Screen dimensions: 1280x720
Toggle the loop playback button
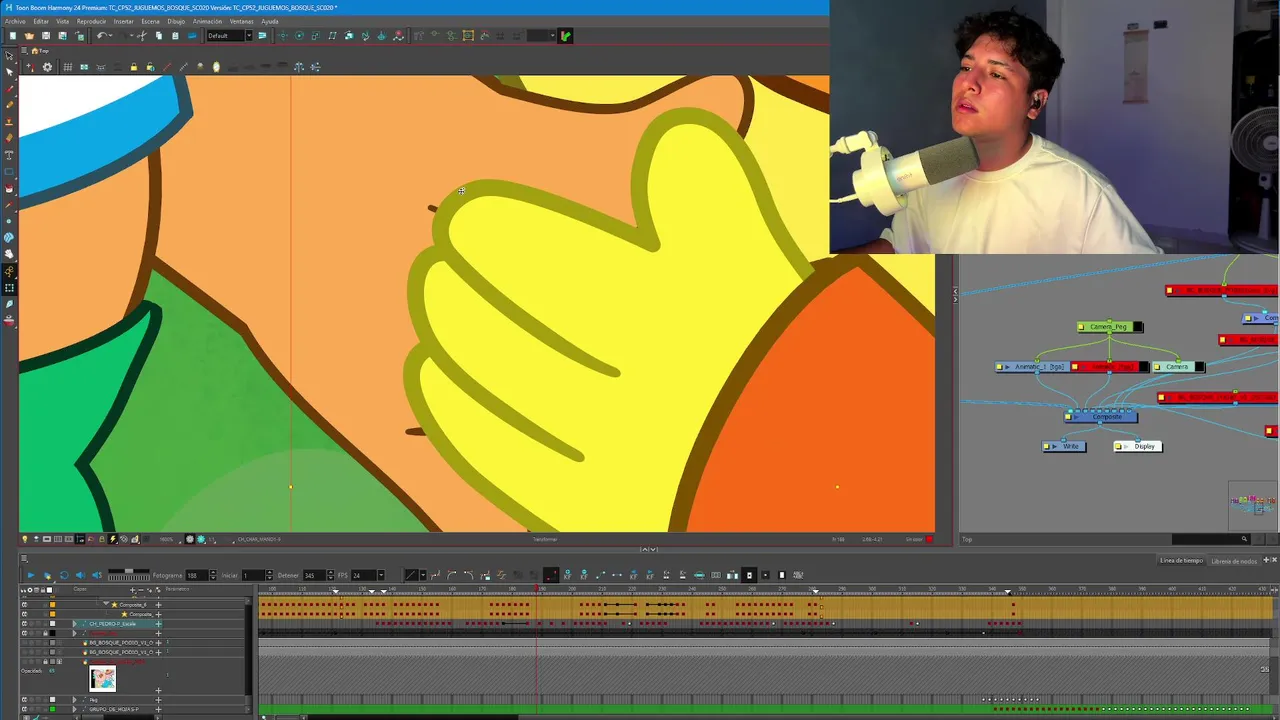(x=64, y=574)
